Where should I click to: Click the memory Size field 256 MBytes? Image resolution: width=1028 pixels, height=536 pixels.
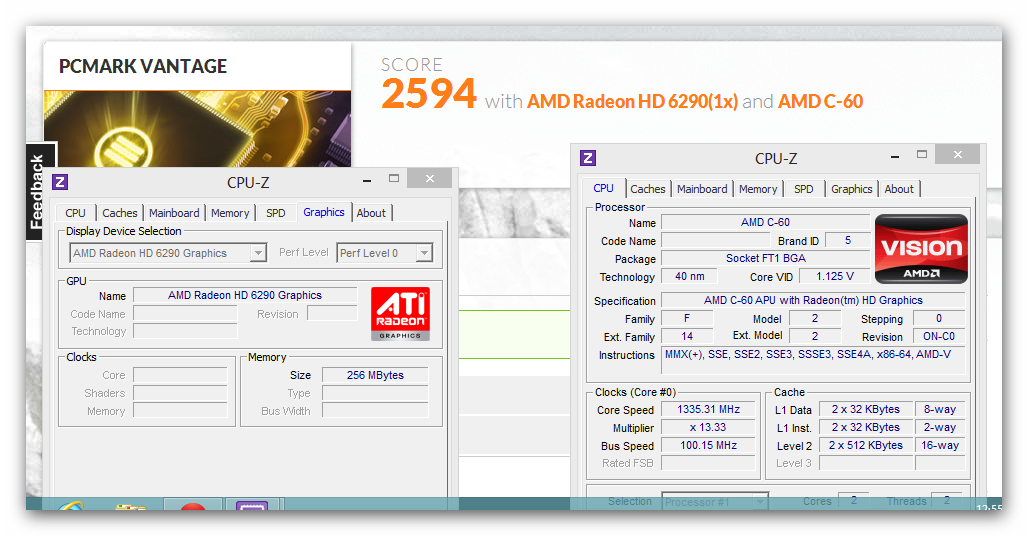tap(375, 375)
